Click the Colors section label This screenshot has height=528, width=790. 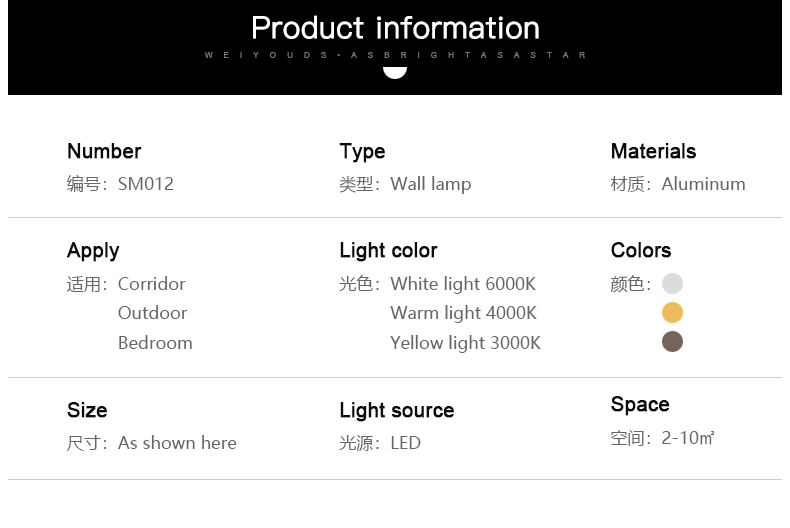pyautogui.click(x=641, y=250)
